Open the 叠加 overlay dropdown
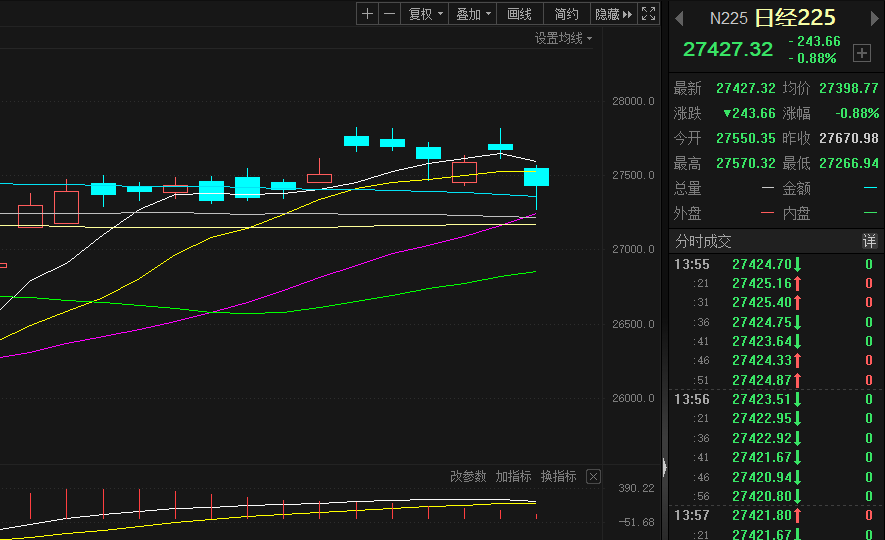 [473, 14]
